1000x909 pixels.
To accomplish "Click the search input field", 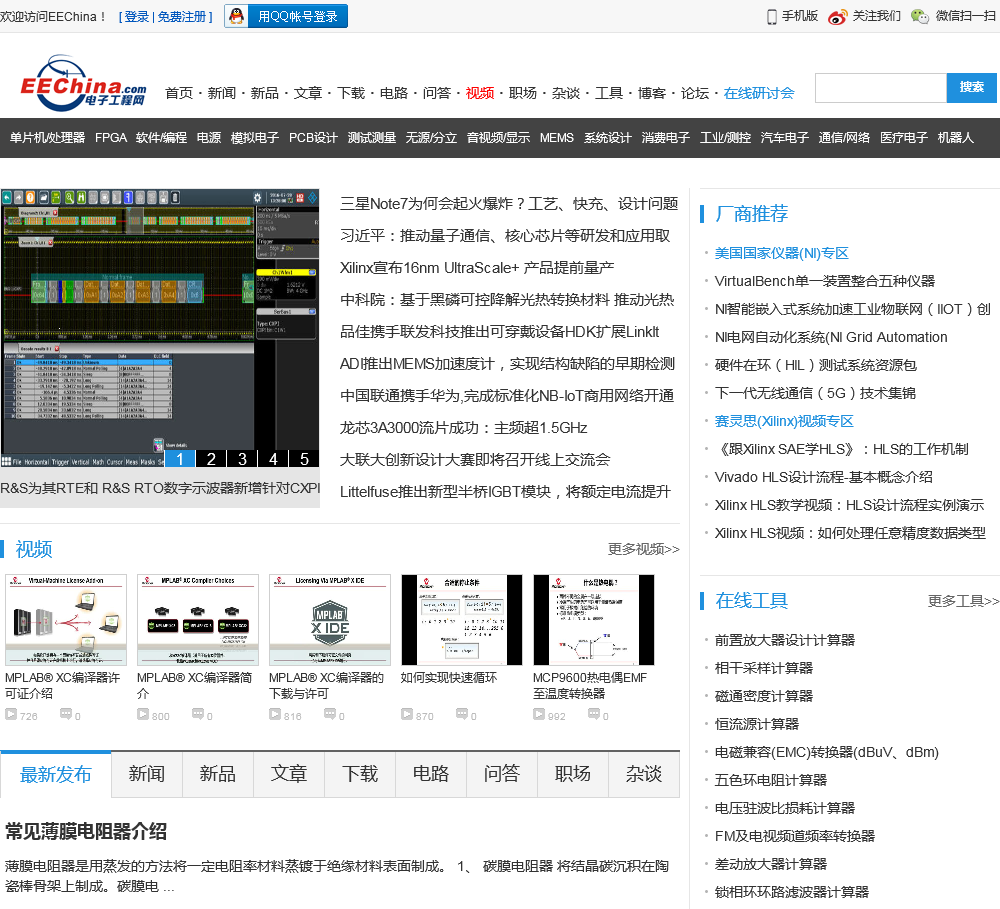I will pyautogui.click(x=881, y=87).
